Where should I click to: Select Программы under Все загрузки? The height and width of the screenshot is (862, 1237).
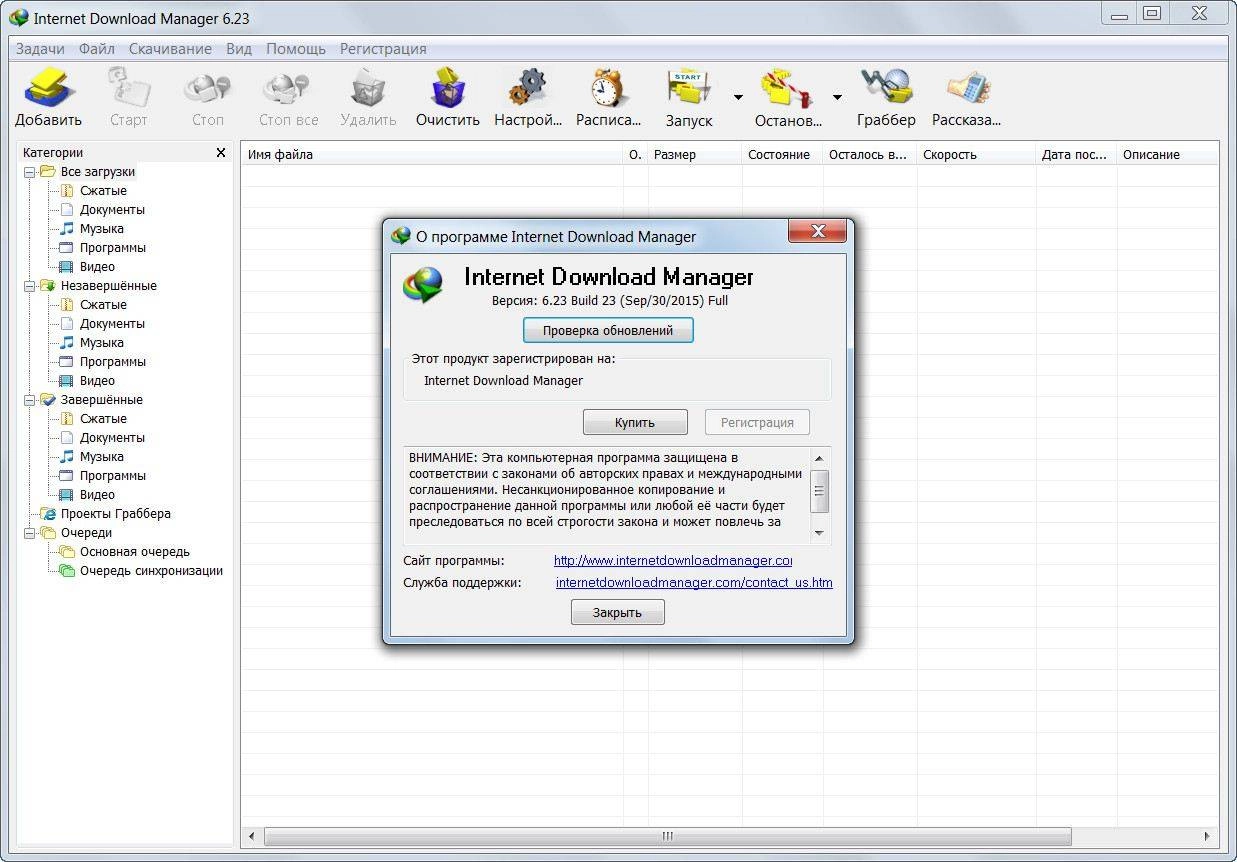click(x=113, y=248)
